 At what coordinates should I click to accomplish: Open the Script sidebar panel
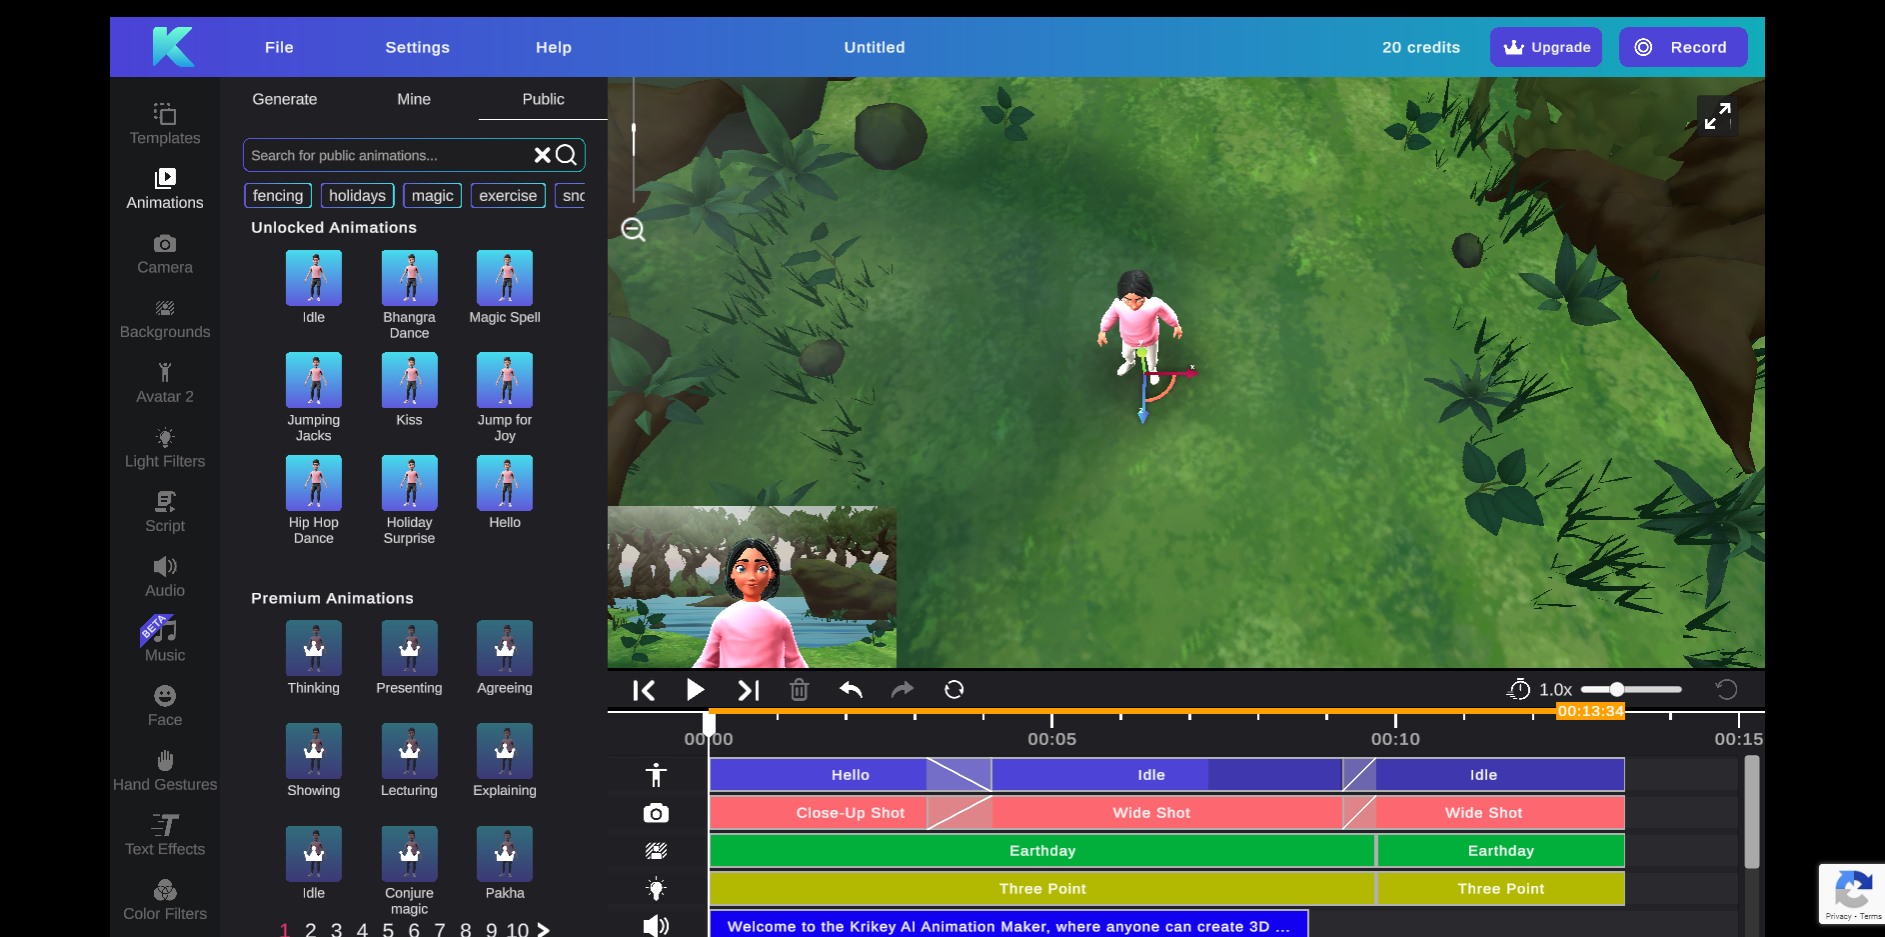165,513
